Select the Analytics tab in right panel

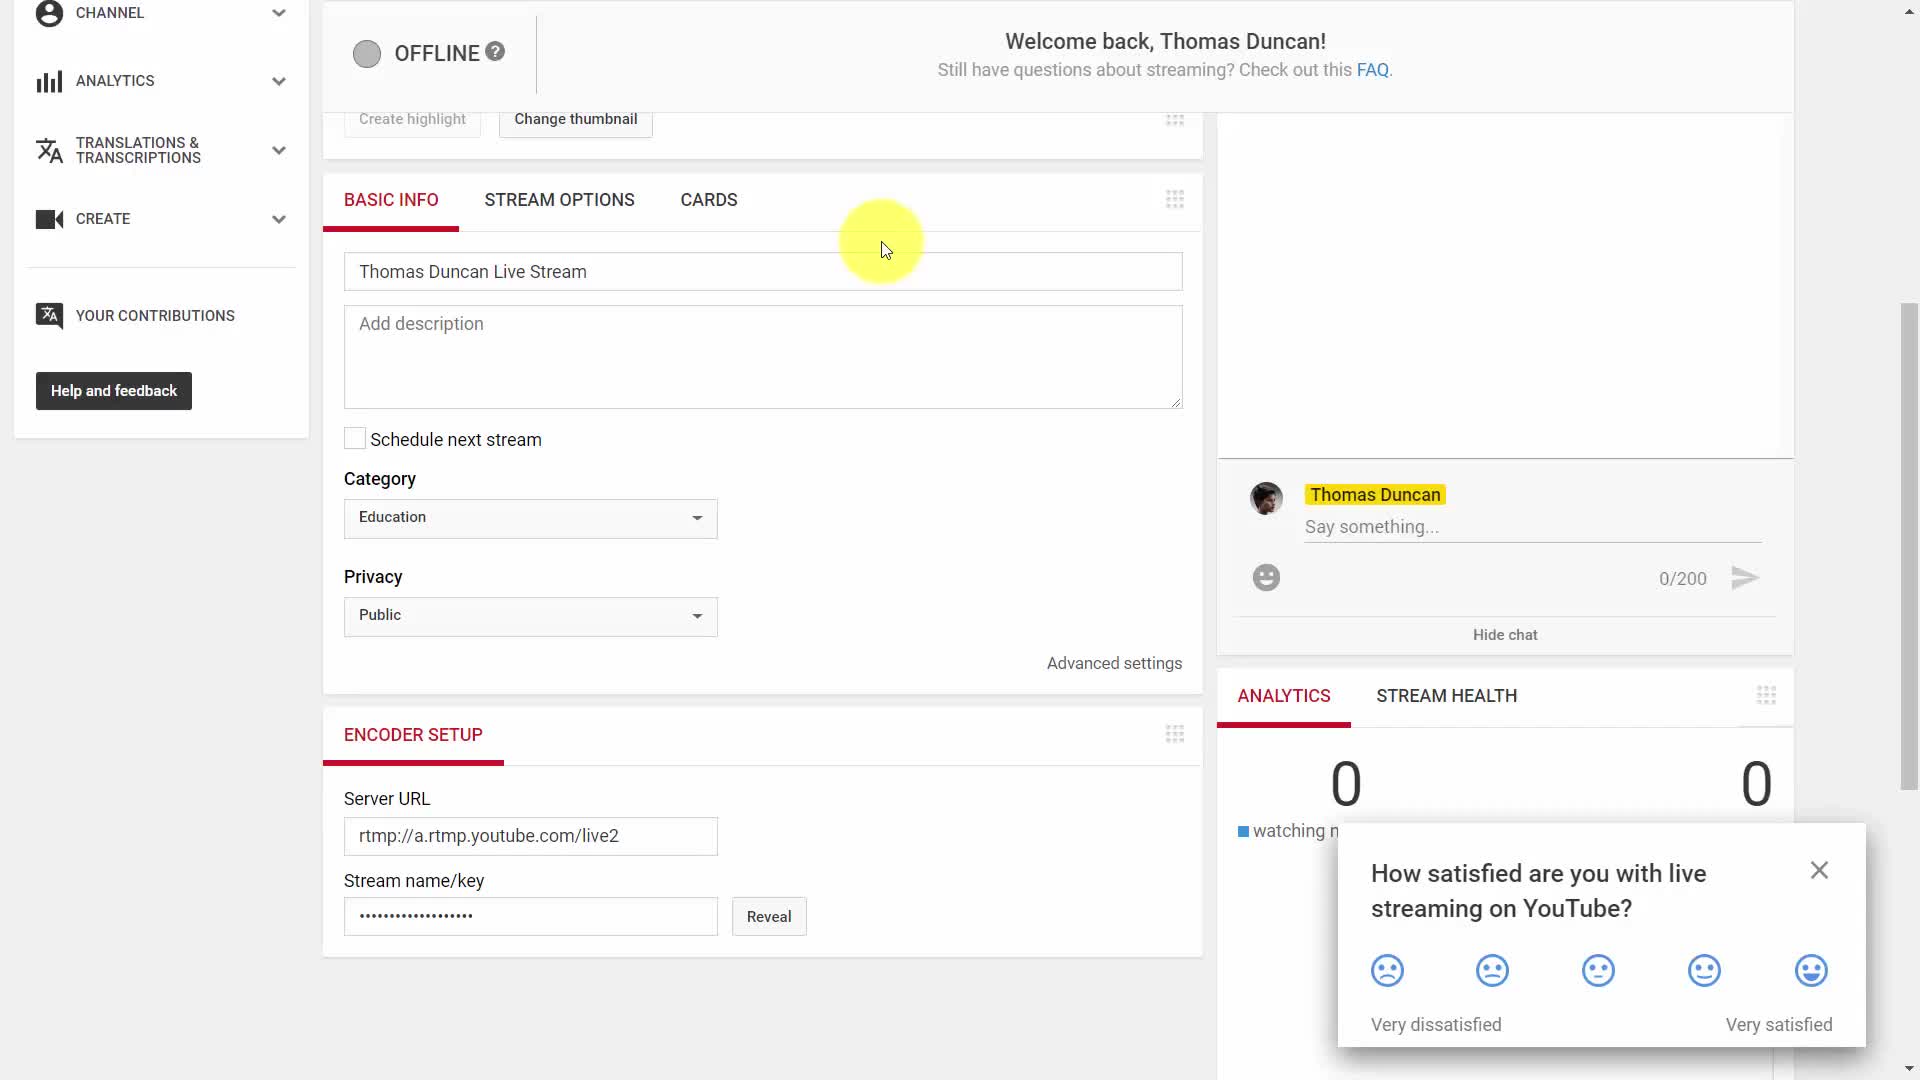[x=1284, y=696]
